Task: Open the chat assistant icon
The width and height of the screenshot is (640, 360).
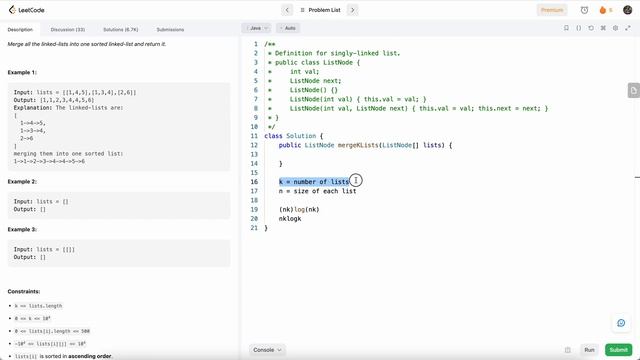Action: 621,323
